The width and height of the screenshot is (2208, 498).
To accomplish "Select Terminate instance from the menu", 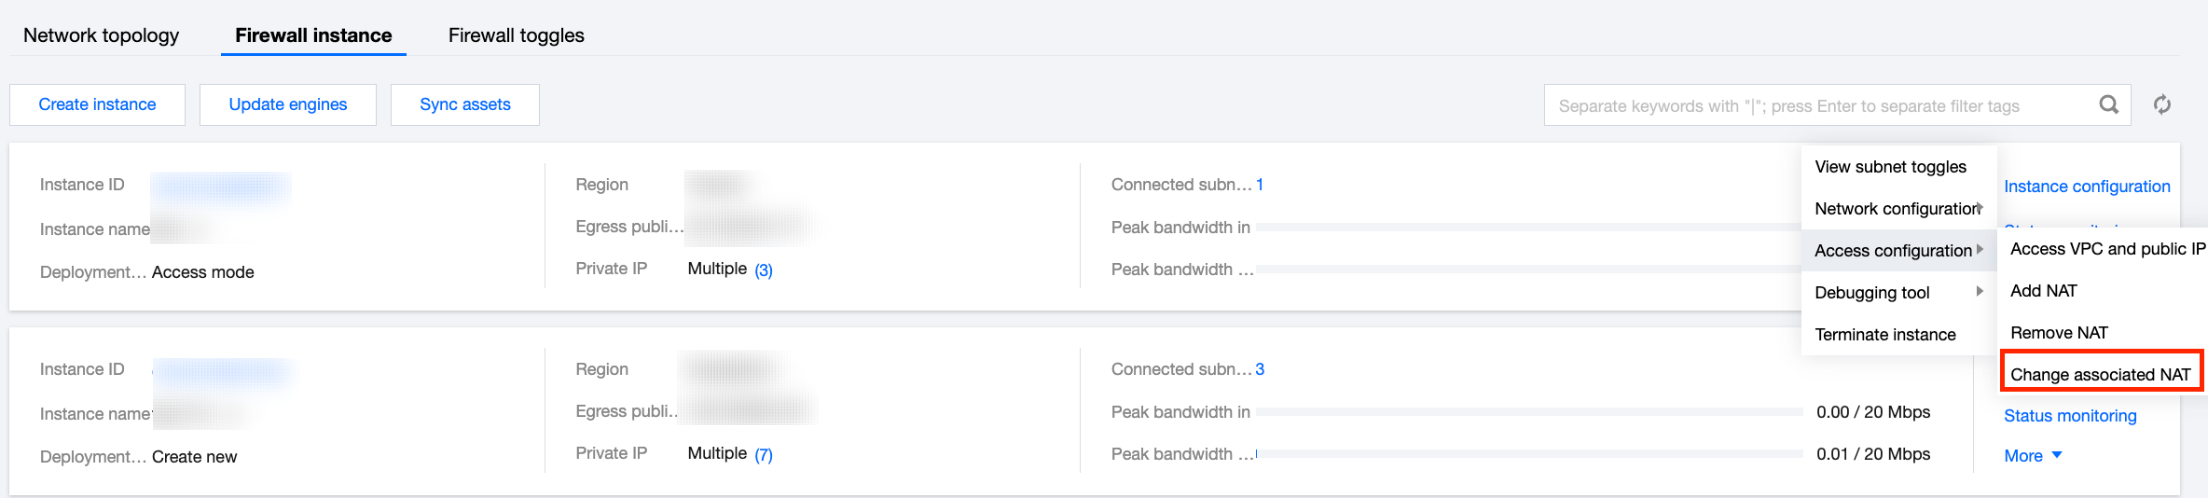I will pos(1885,335).
